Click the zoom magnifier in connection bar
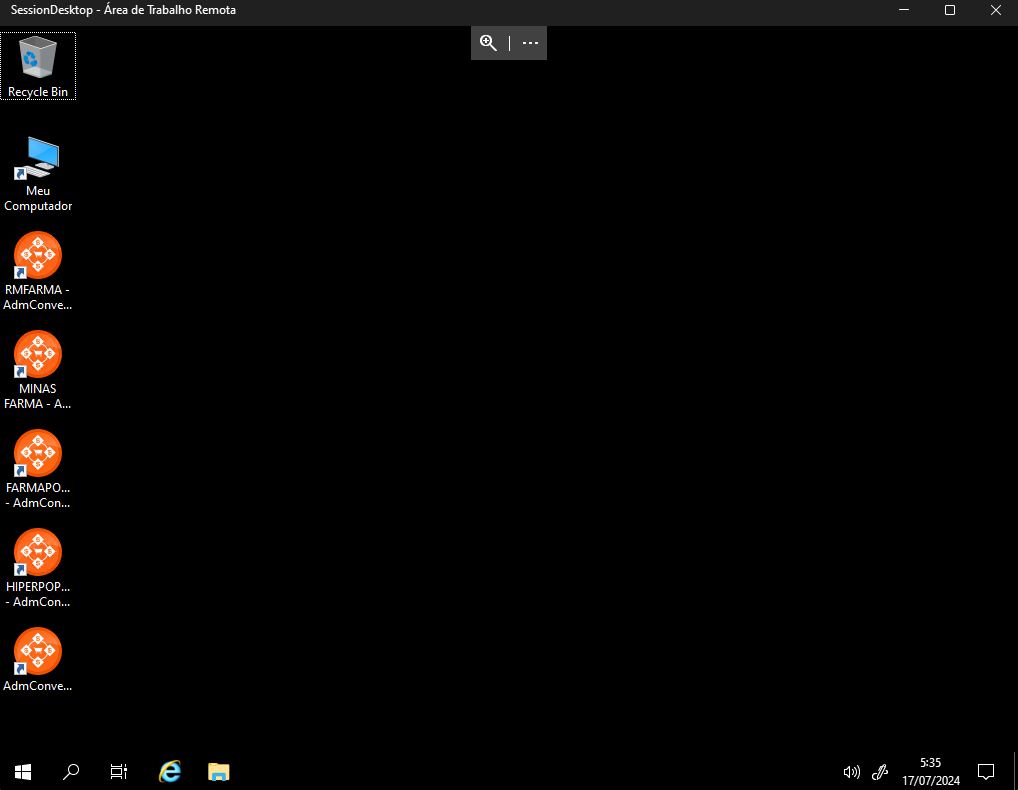Screen dimensions: 1018x790 click(x=488, y=43)
